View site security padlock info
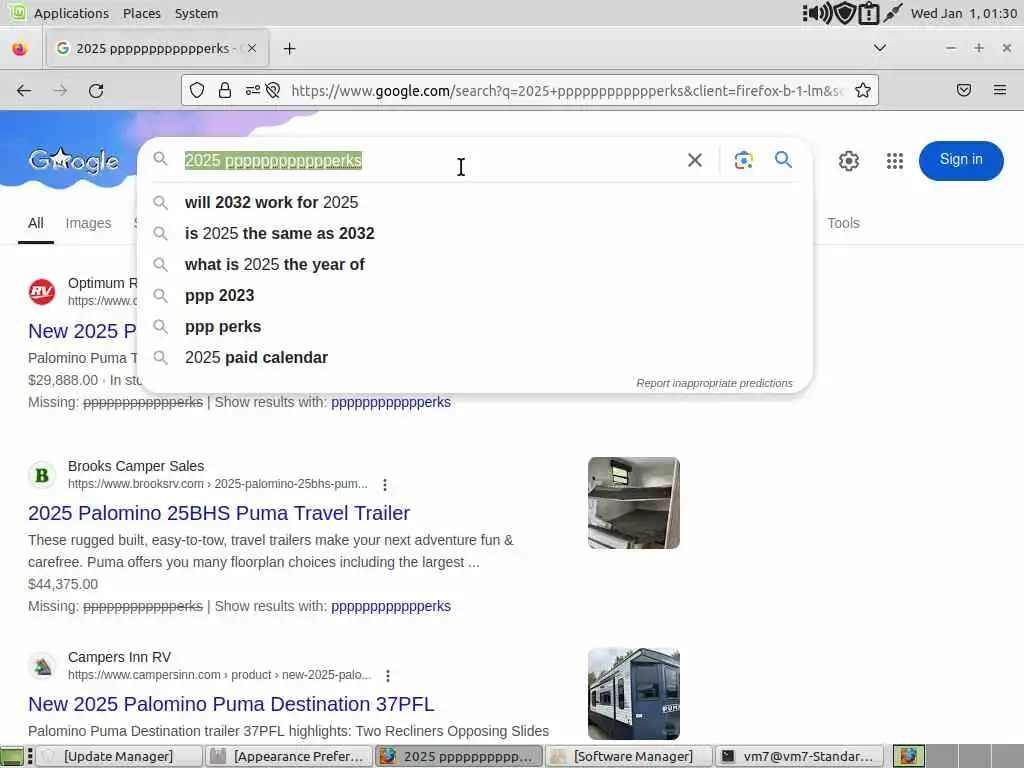Viewport: 1024px width, 768px height. [225, 91]
